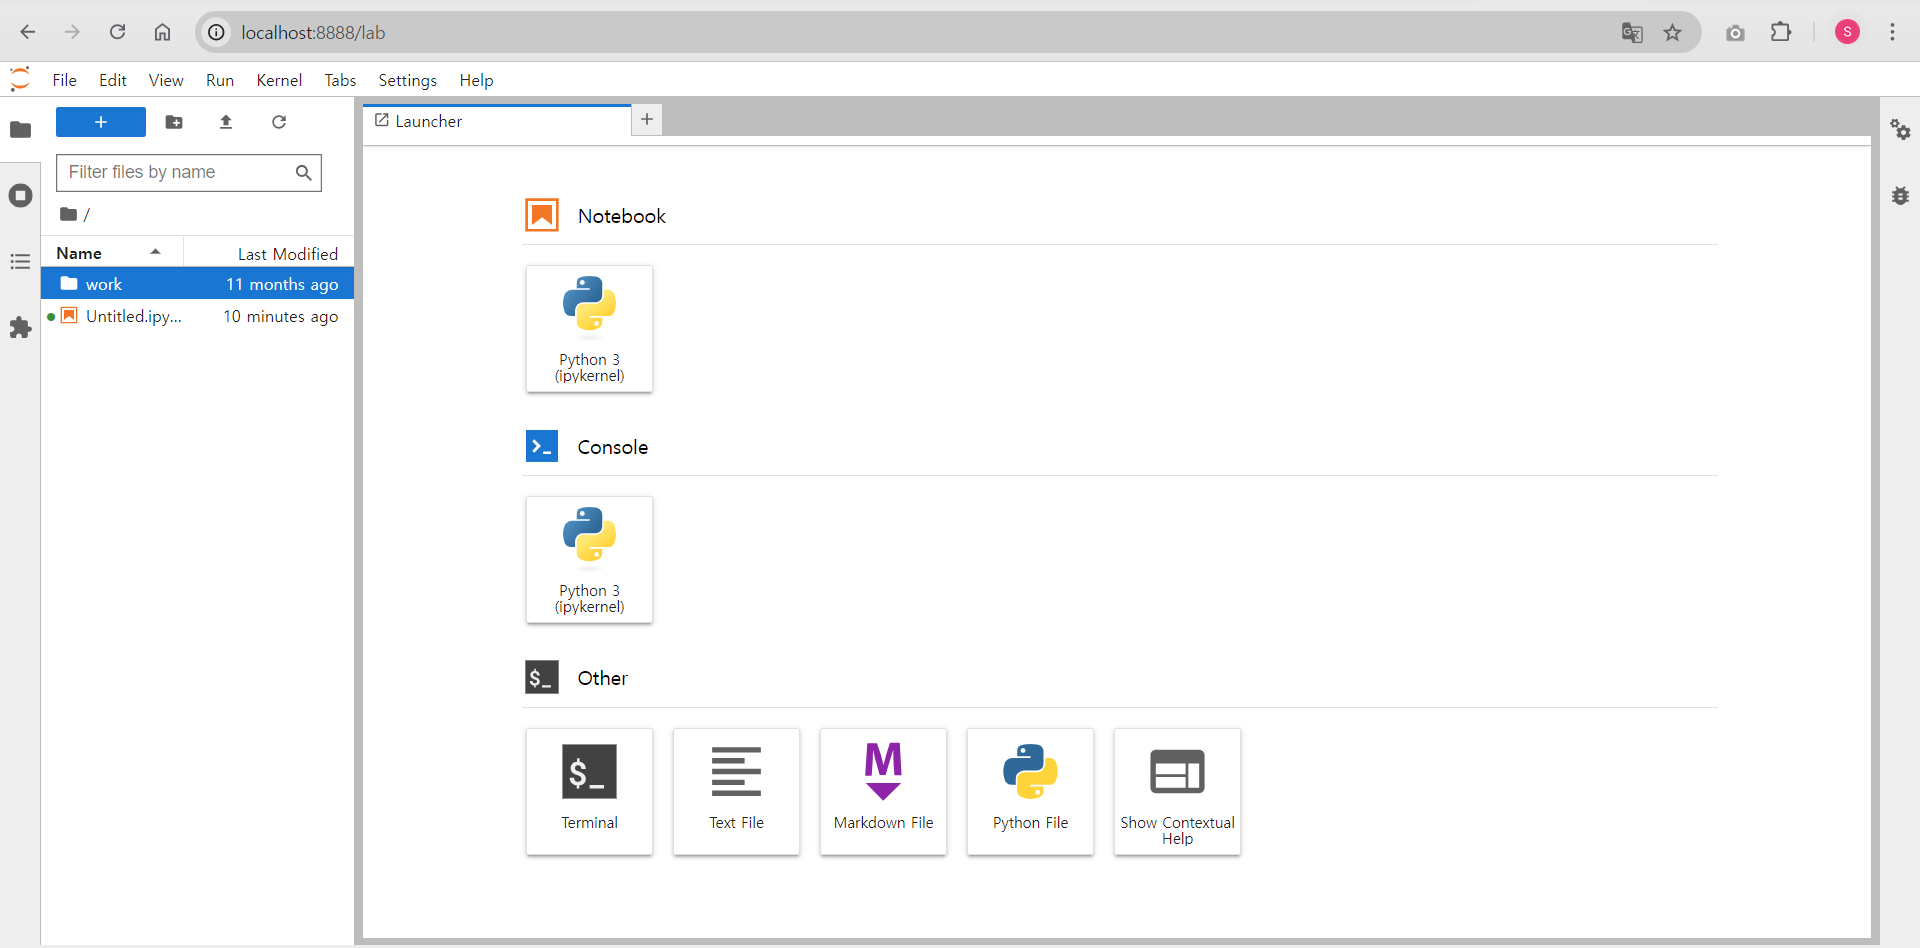The width and height of the screenshot is (1920, 948).
Task: Refresh the file browser list
Action: click(279, 122)
